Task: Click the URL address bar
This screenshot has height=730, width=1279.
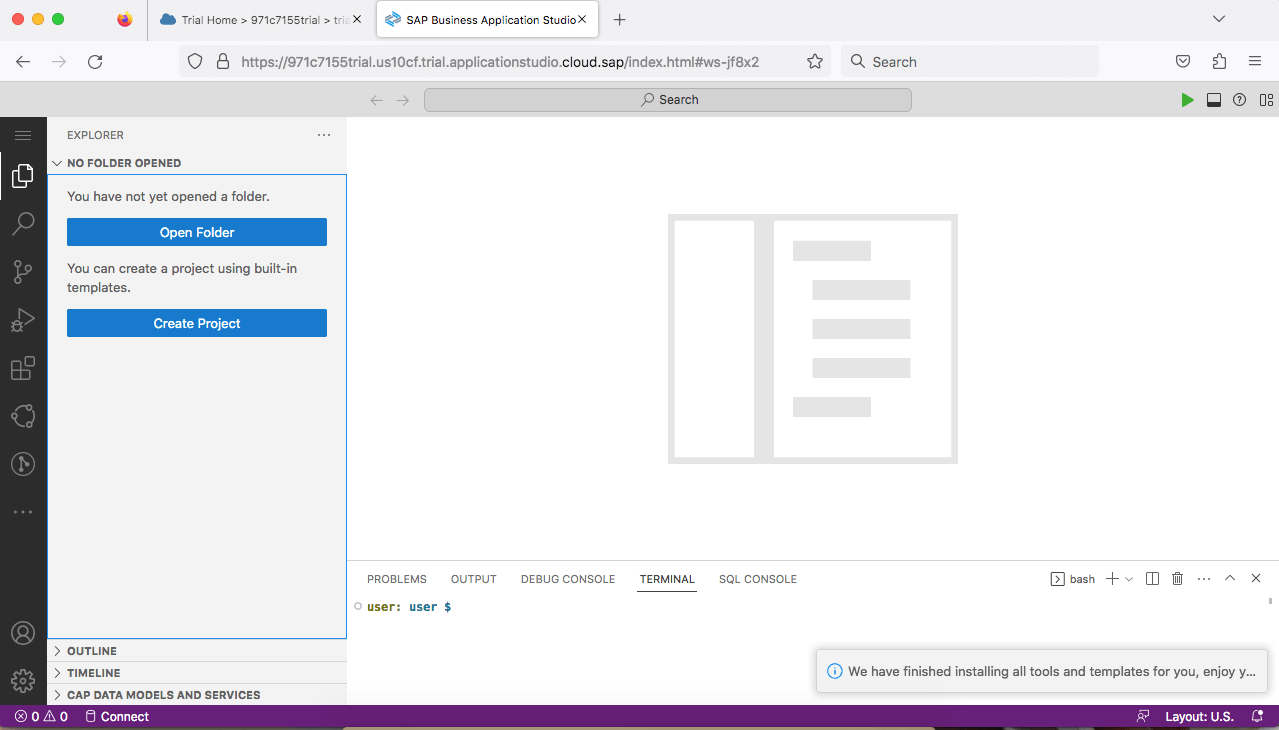Action: (505, 62)
